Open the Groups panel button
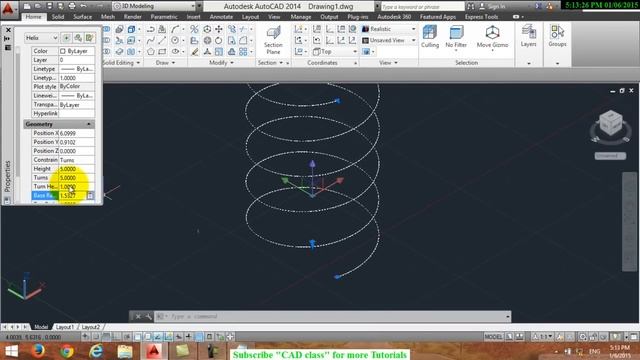This screenshot has height=360, width=640. point(557,36)
